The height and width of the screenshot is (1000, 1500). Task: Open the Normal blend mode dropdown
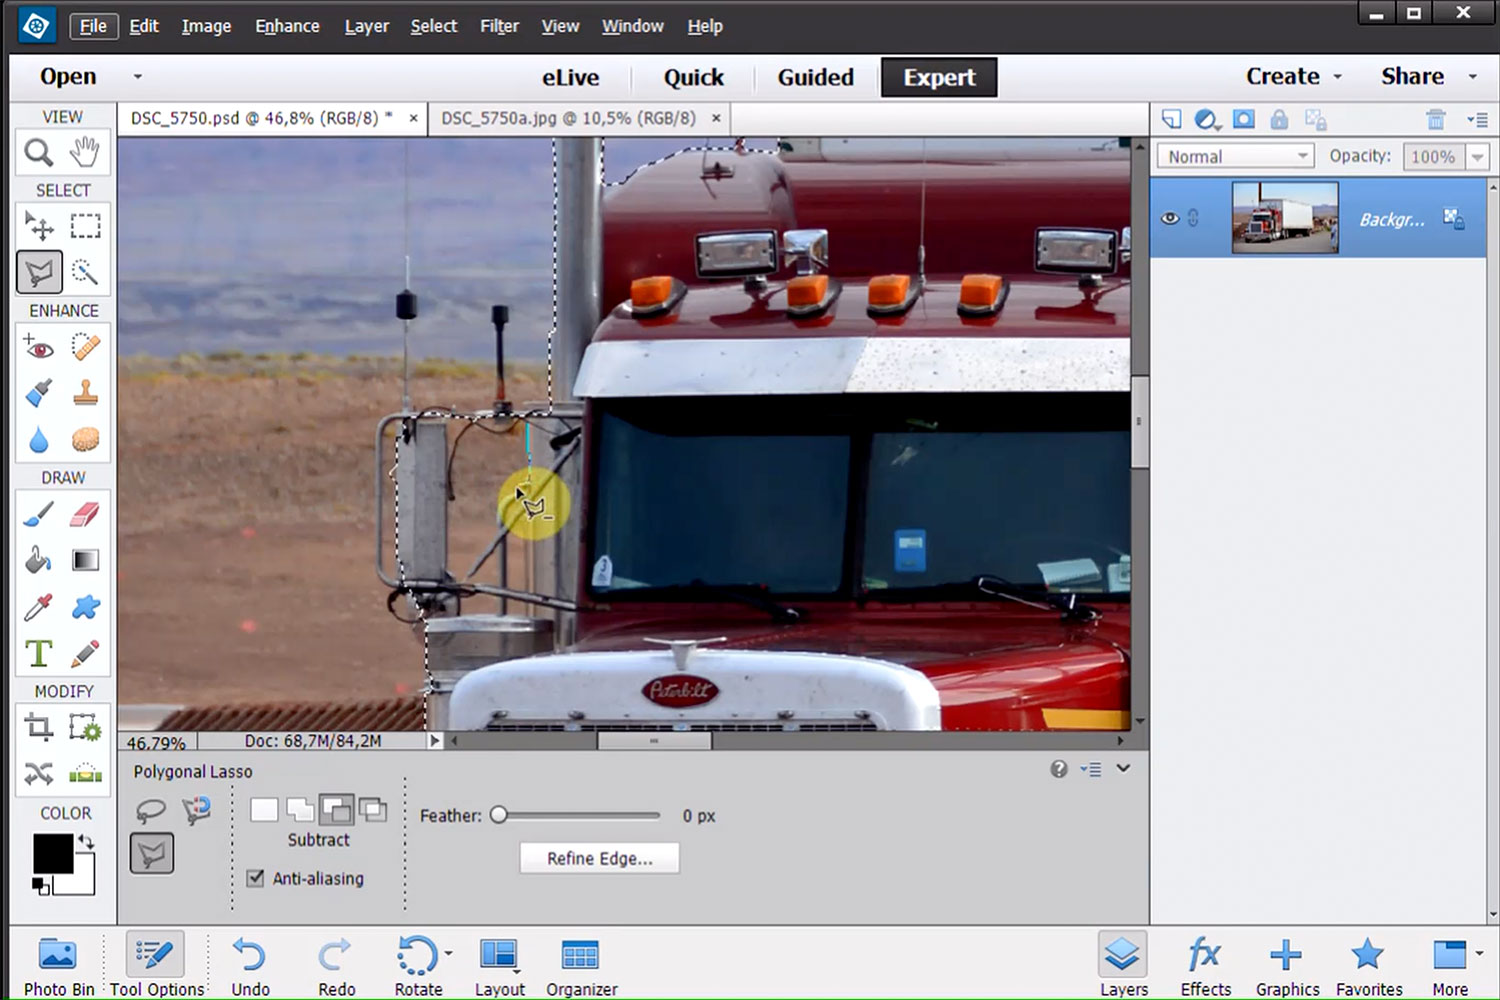pos(1235,156)
